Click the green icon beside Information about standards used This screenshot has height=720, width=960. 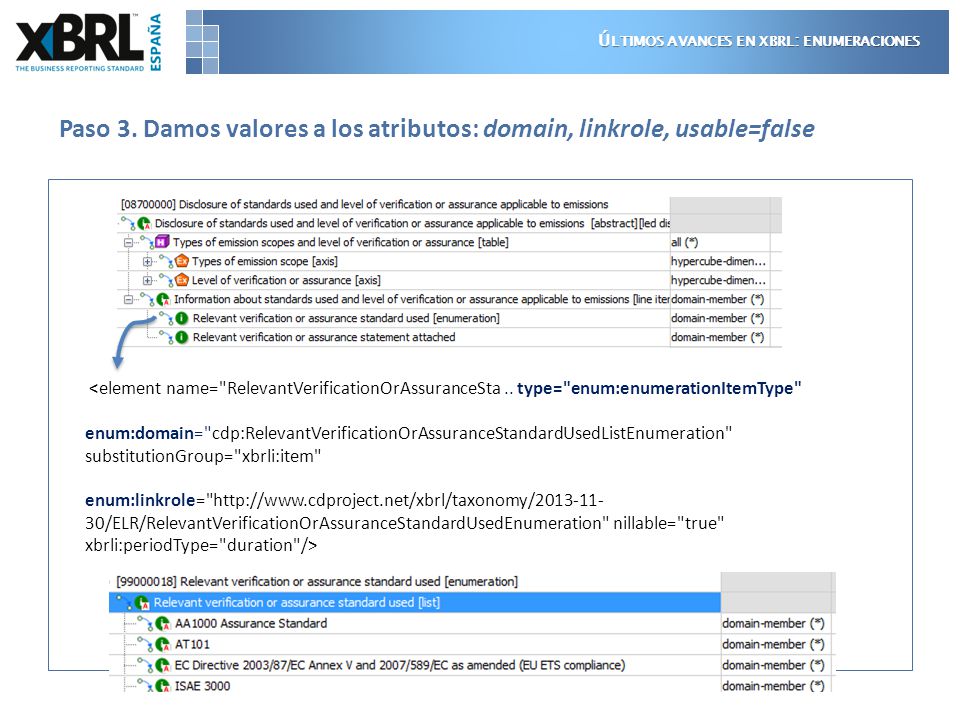(163, 299)
